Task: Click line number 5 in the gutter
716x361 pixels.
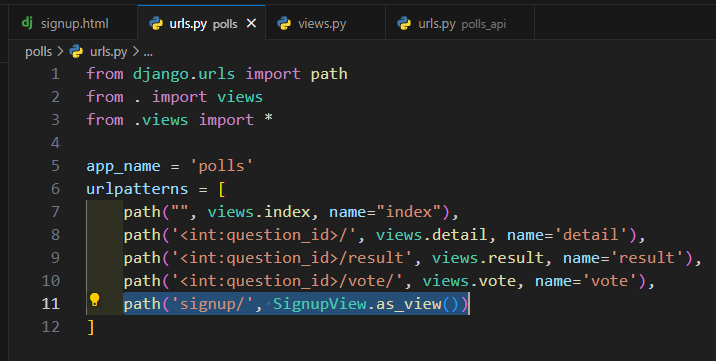Action: click(x=55, y=166)
